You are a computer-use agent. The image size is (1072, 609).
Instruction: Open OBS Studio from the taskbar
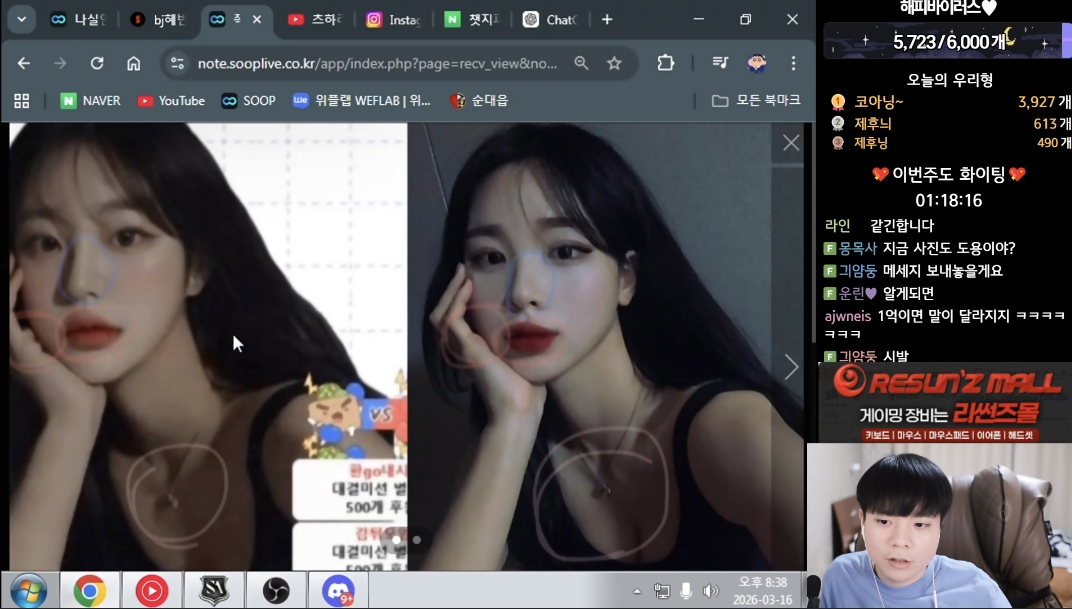(x=275, y=591)
